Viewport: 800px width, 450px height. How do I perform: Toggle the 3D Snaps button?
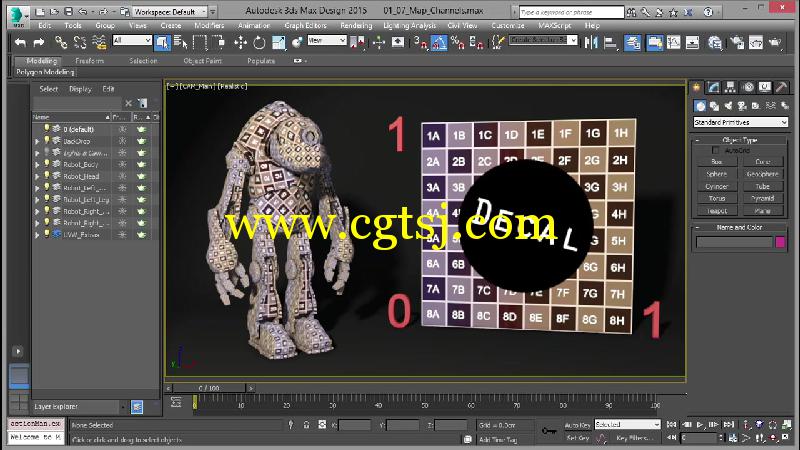[420, 43]
